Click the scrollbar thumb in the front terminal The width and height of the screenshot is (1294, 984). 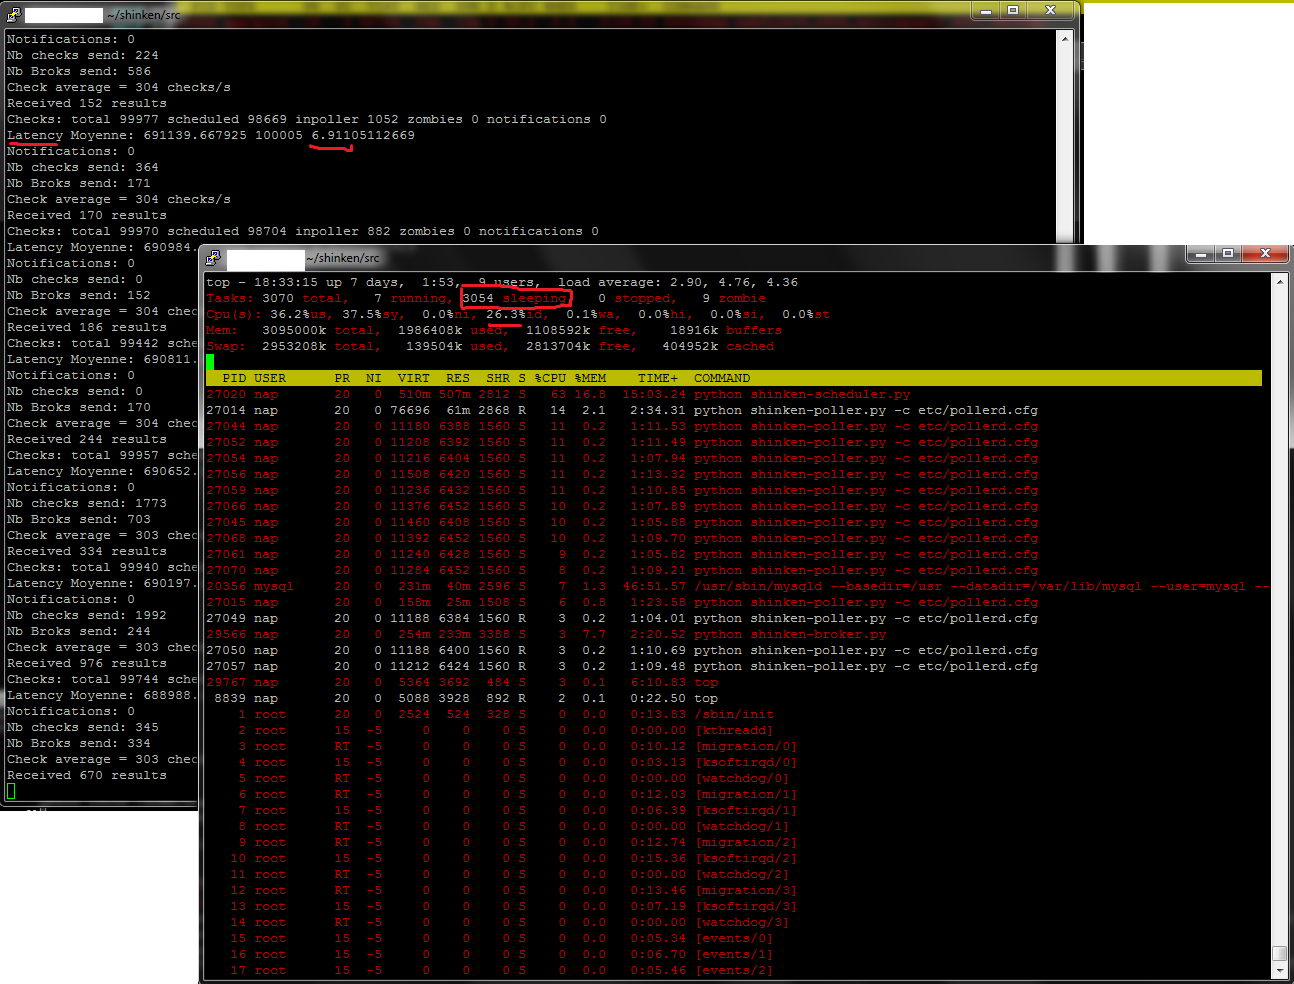pos(1279,953)
